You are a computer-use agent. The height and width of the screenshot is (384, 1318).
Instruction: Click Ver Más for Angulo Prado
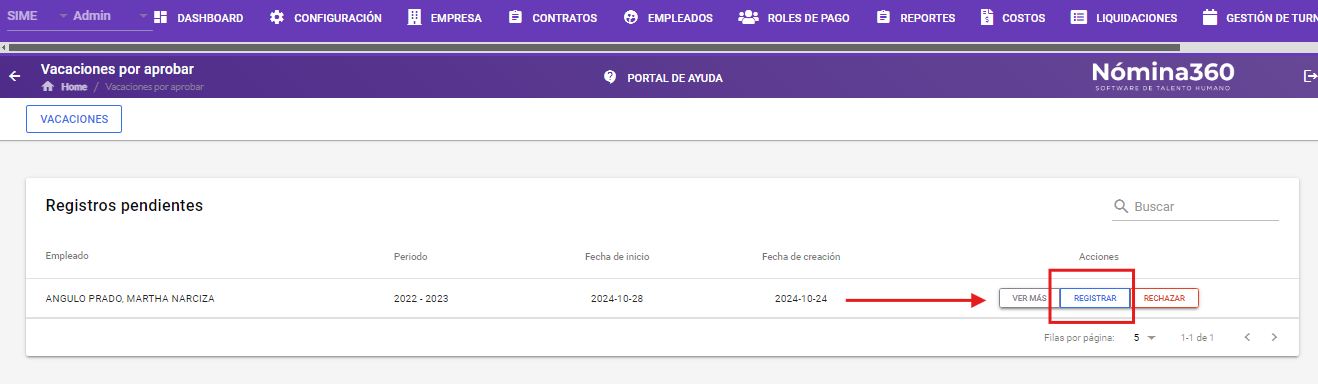coord(1029,298)
